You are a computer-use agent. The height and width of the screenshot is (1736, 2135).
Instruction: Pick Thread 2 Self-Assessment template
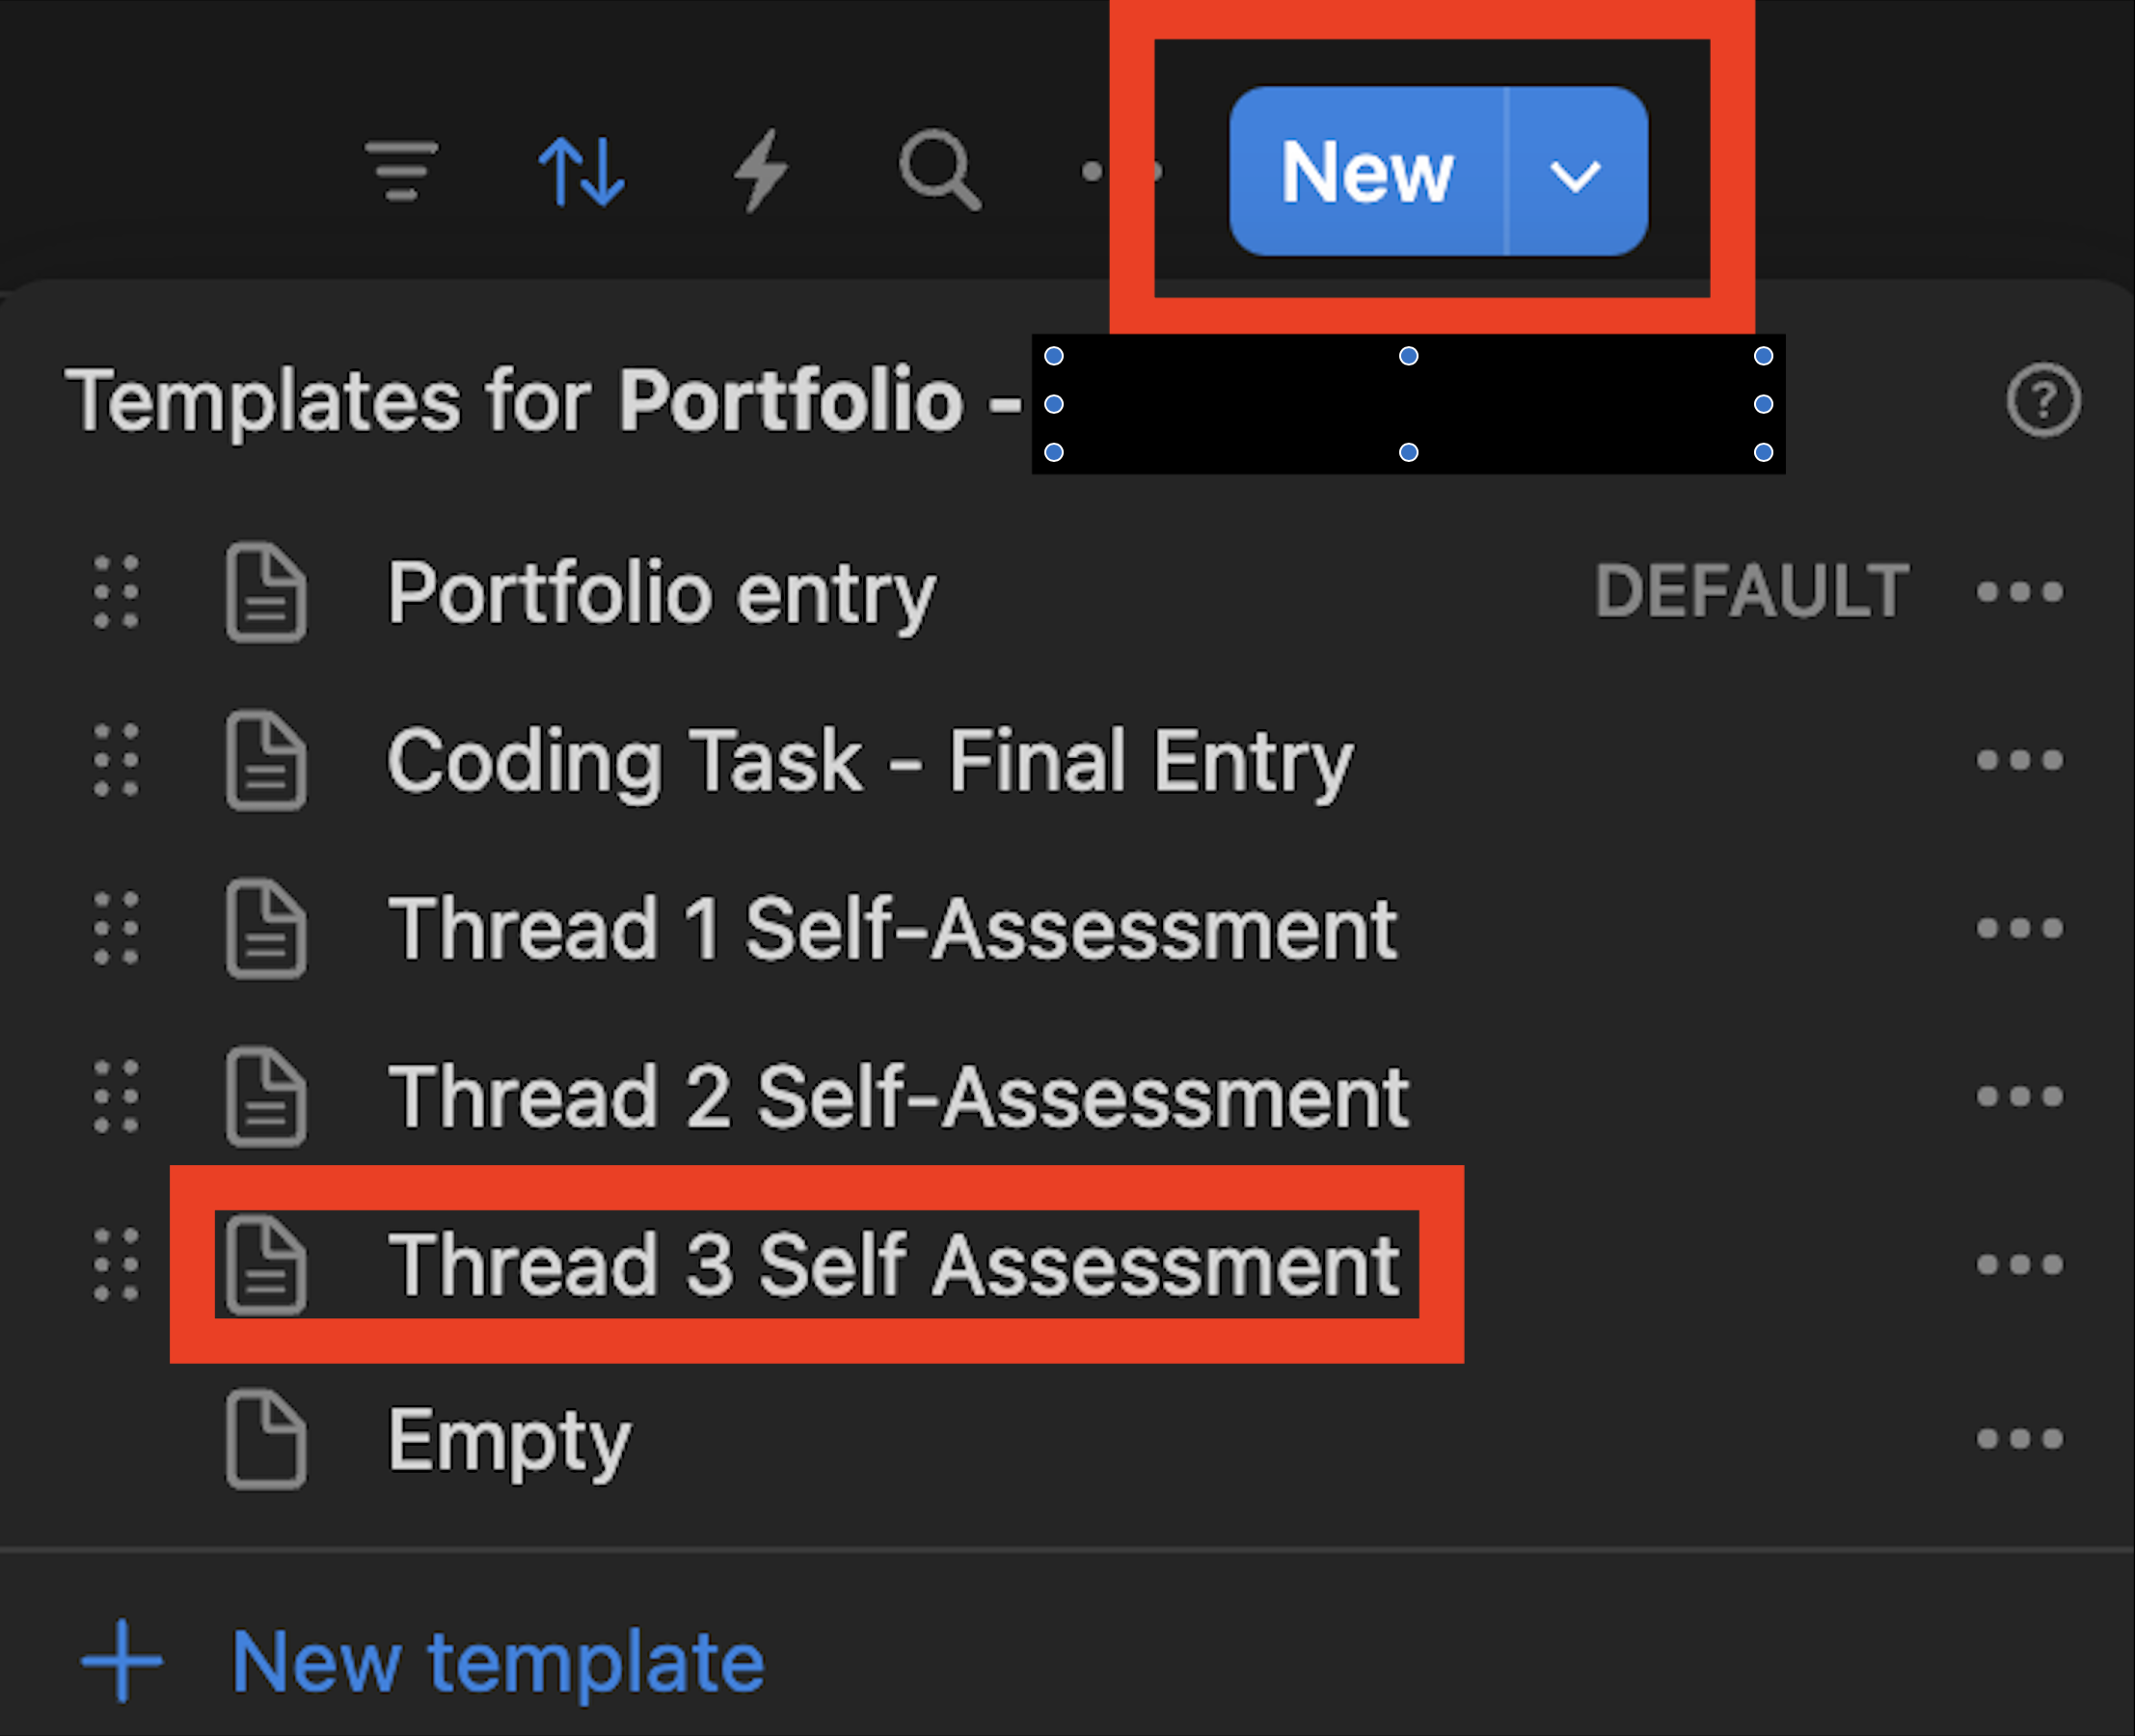click(898, 1097)
